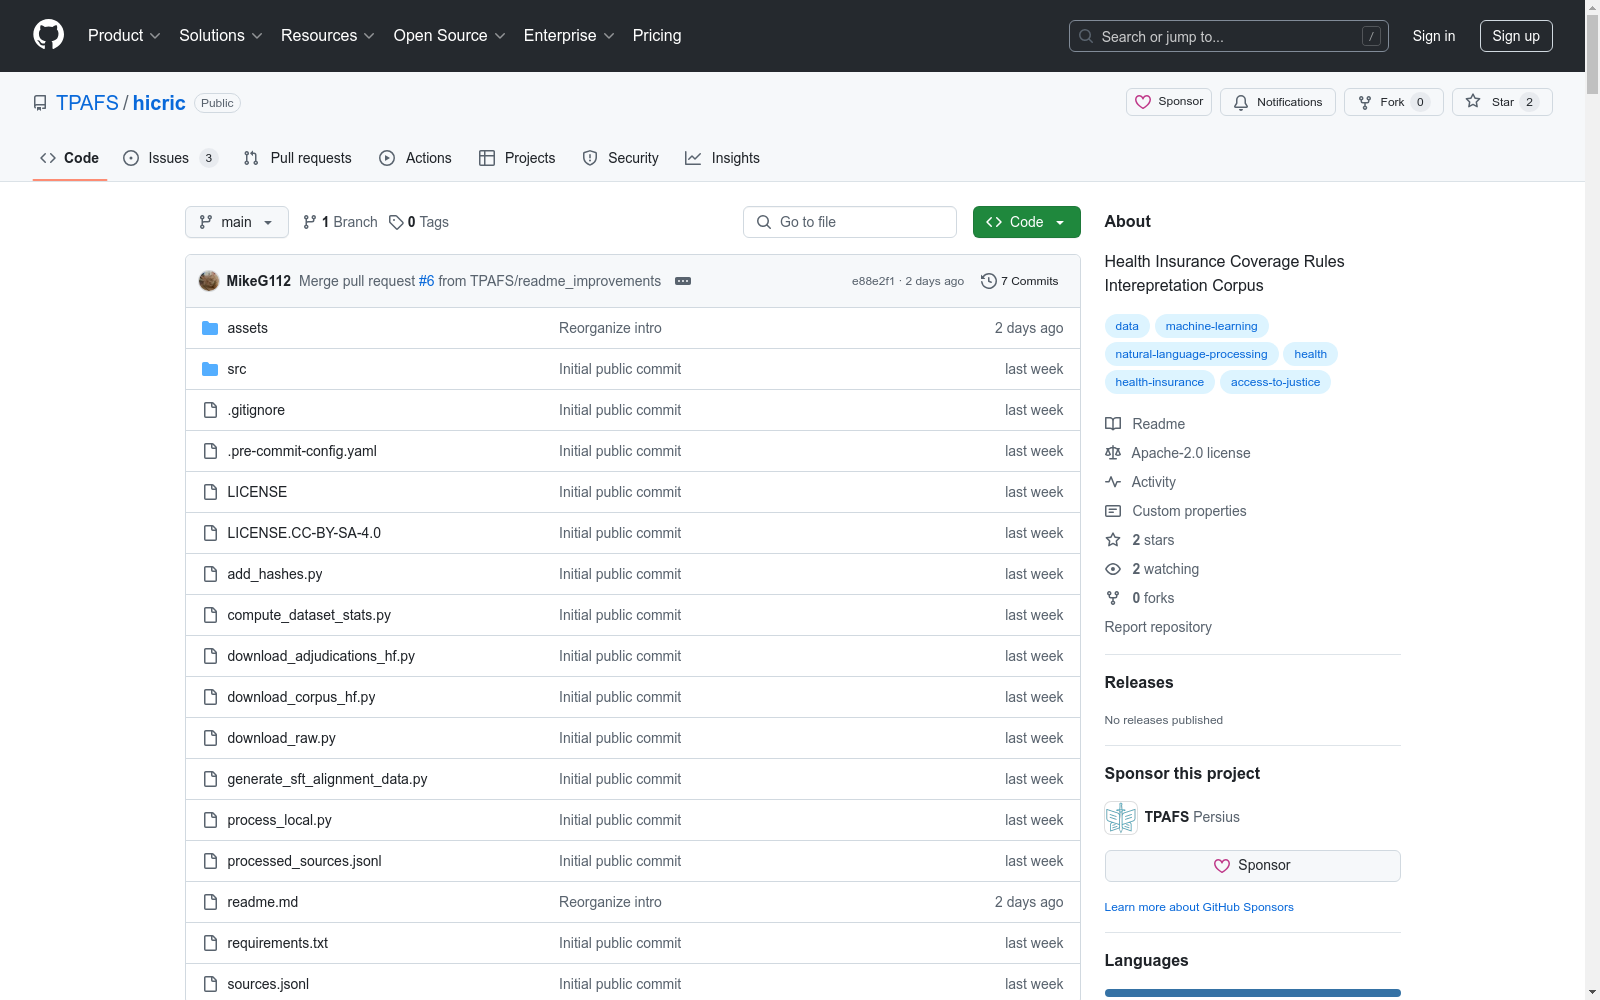Click the Sign in link
Screen dimensions: 1600x1000
[1434, 36]
